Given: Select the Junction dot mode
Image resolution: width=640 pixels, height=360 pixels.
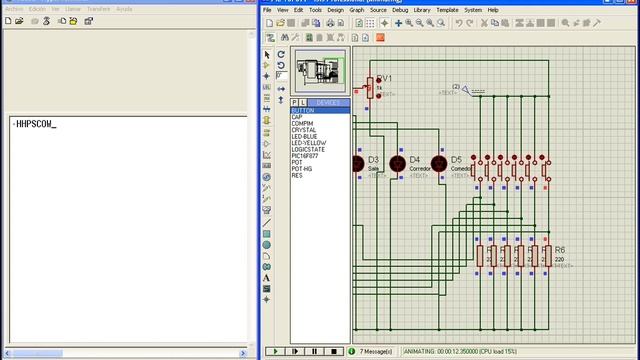Looking at the screenshot, I should coord(267,76).
